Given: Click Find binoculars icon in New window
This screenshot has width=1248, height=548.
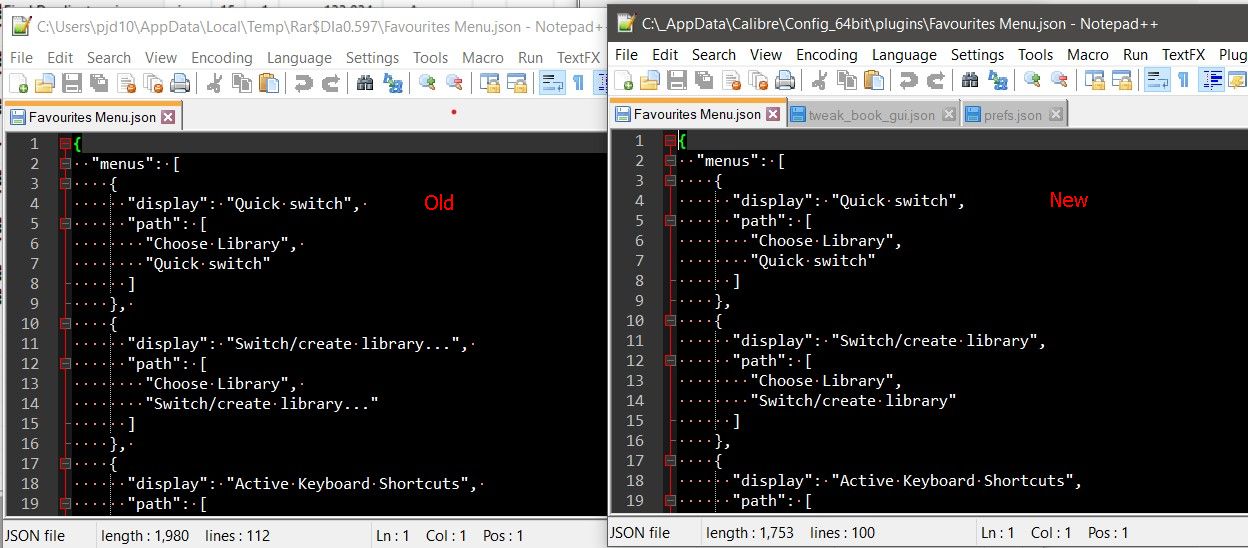Looking at the screenshot, I should (x=970, y=80).
